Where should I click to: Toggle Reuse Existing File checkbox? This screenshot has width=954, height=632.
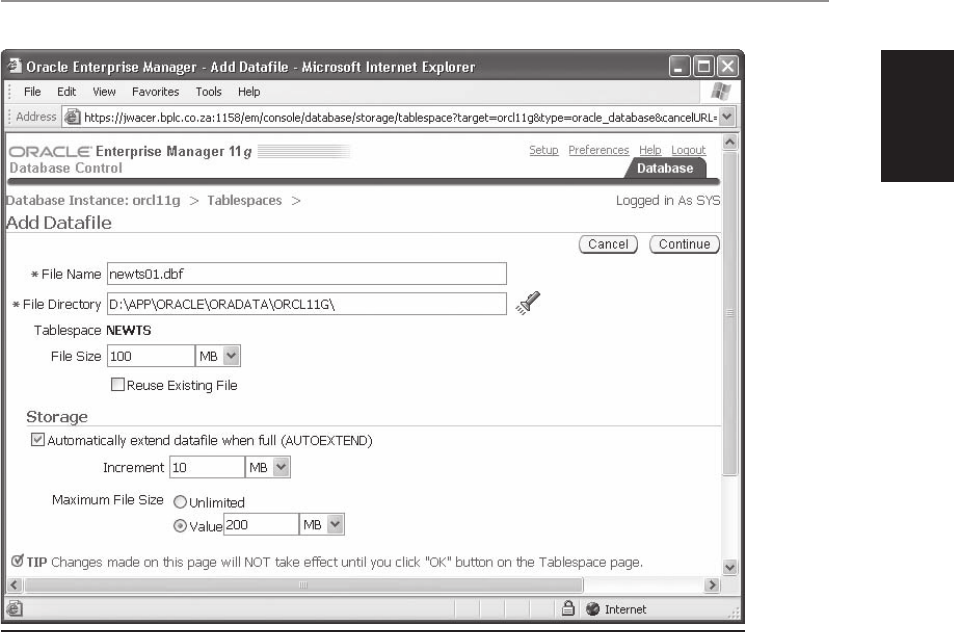pyautogui.click(x=117, y=384)
